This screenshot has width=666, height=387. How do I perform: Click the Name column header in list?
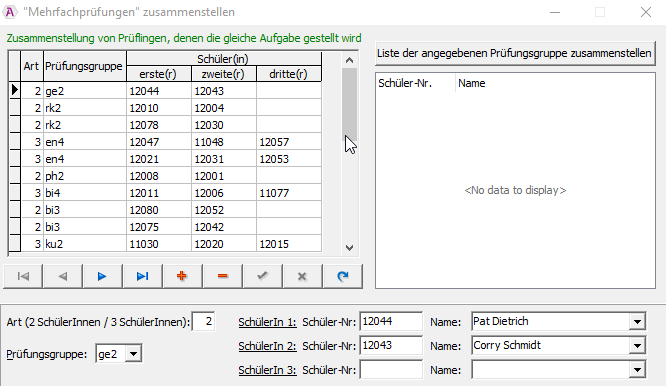555,83
